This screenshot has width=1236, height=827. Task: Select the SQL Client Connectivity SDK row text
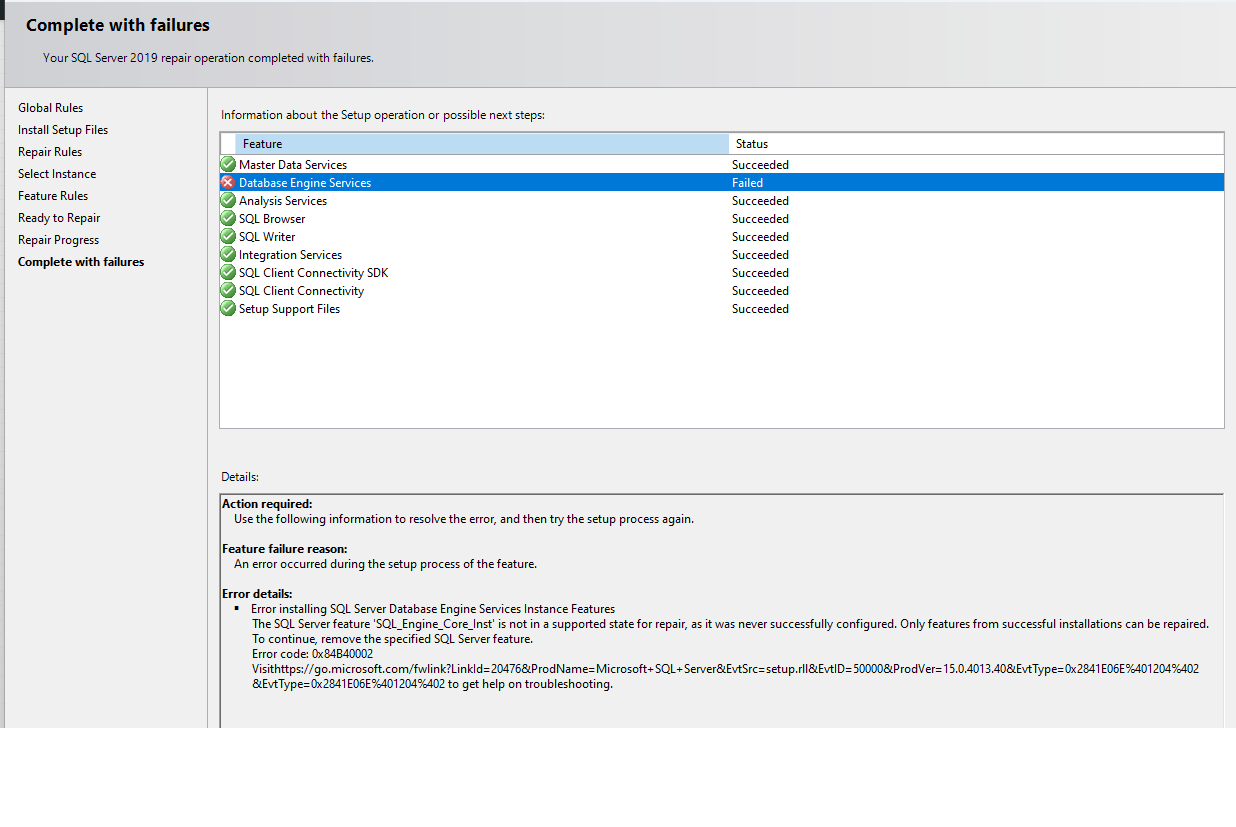point(313,273)
